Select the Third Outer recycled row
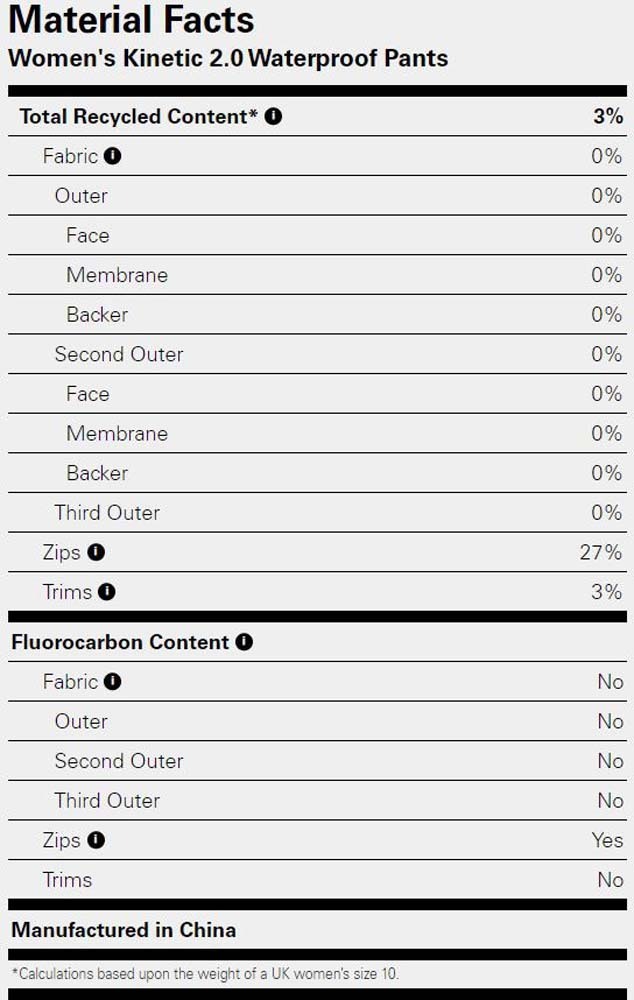This screenshot has height=1000, width=634. pyautogui.click(x=317, y=512)
